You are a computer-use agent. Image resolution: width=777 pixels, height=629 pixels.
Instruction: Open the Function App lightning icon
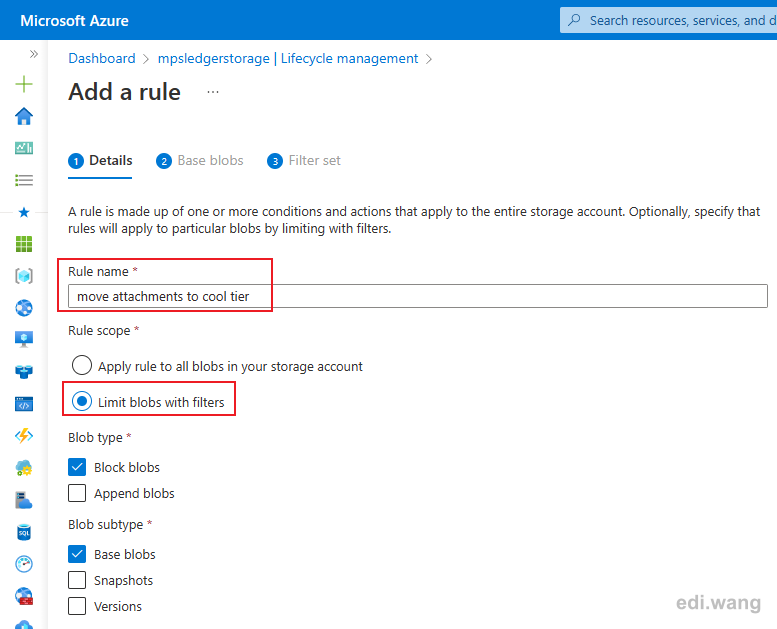(24, 436)
